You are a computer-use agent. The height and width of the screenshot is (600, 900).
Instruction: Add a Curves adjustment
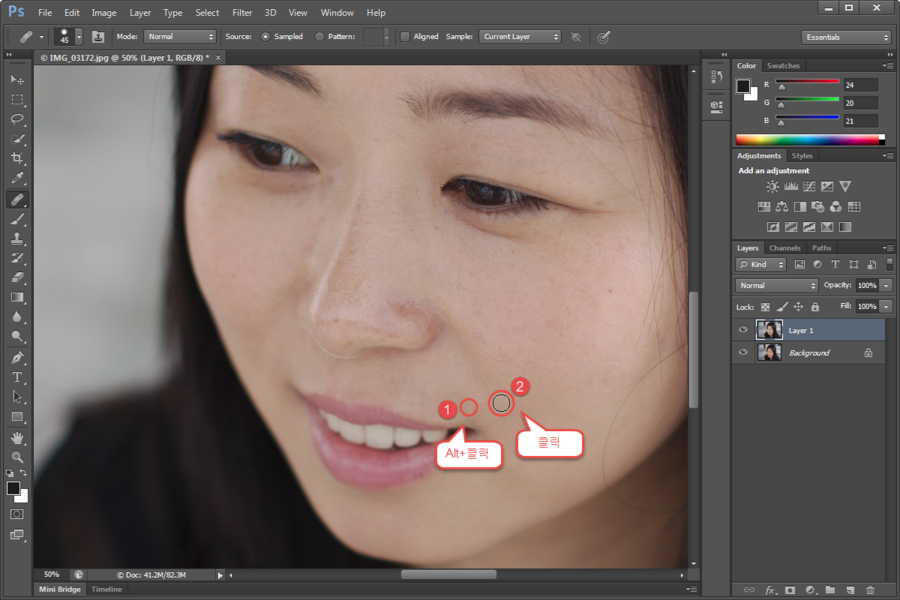[x=809, y=187]
